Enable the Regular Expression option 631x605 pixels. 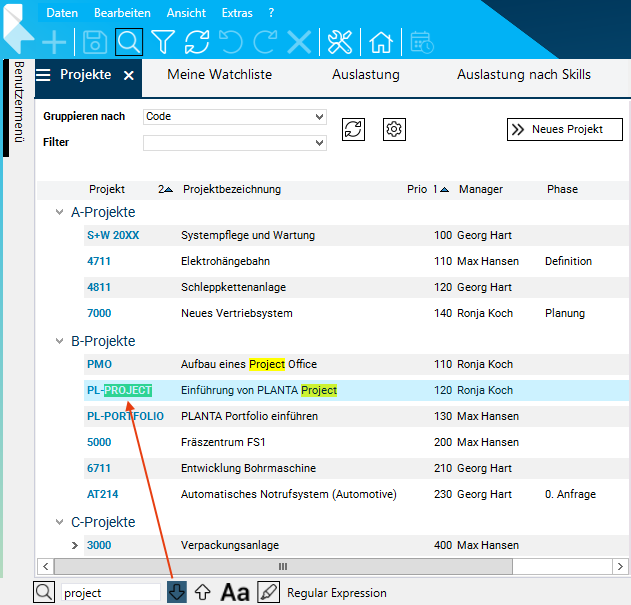click(x=336, y=593)
